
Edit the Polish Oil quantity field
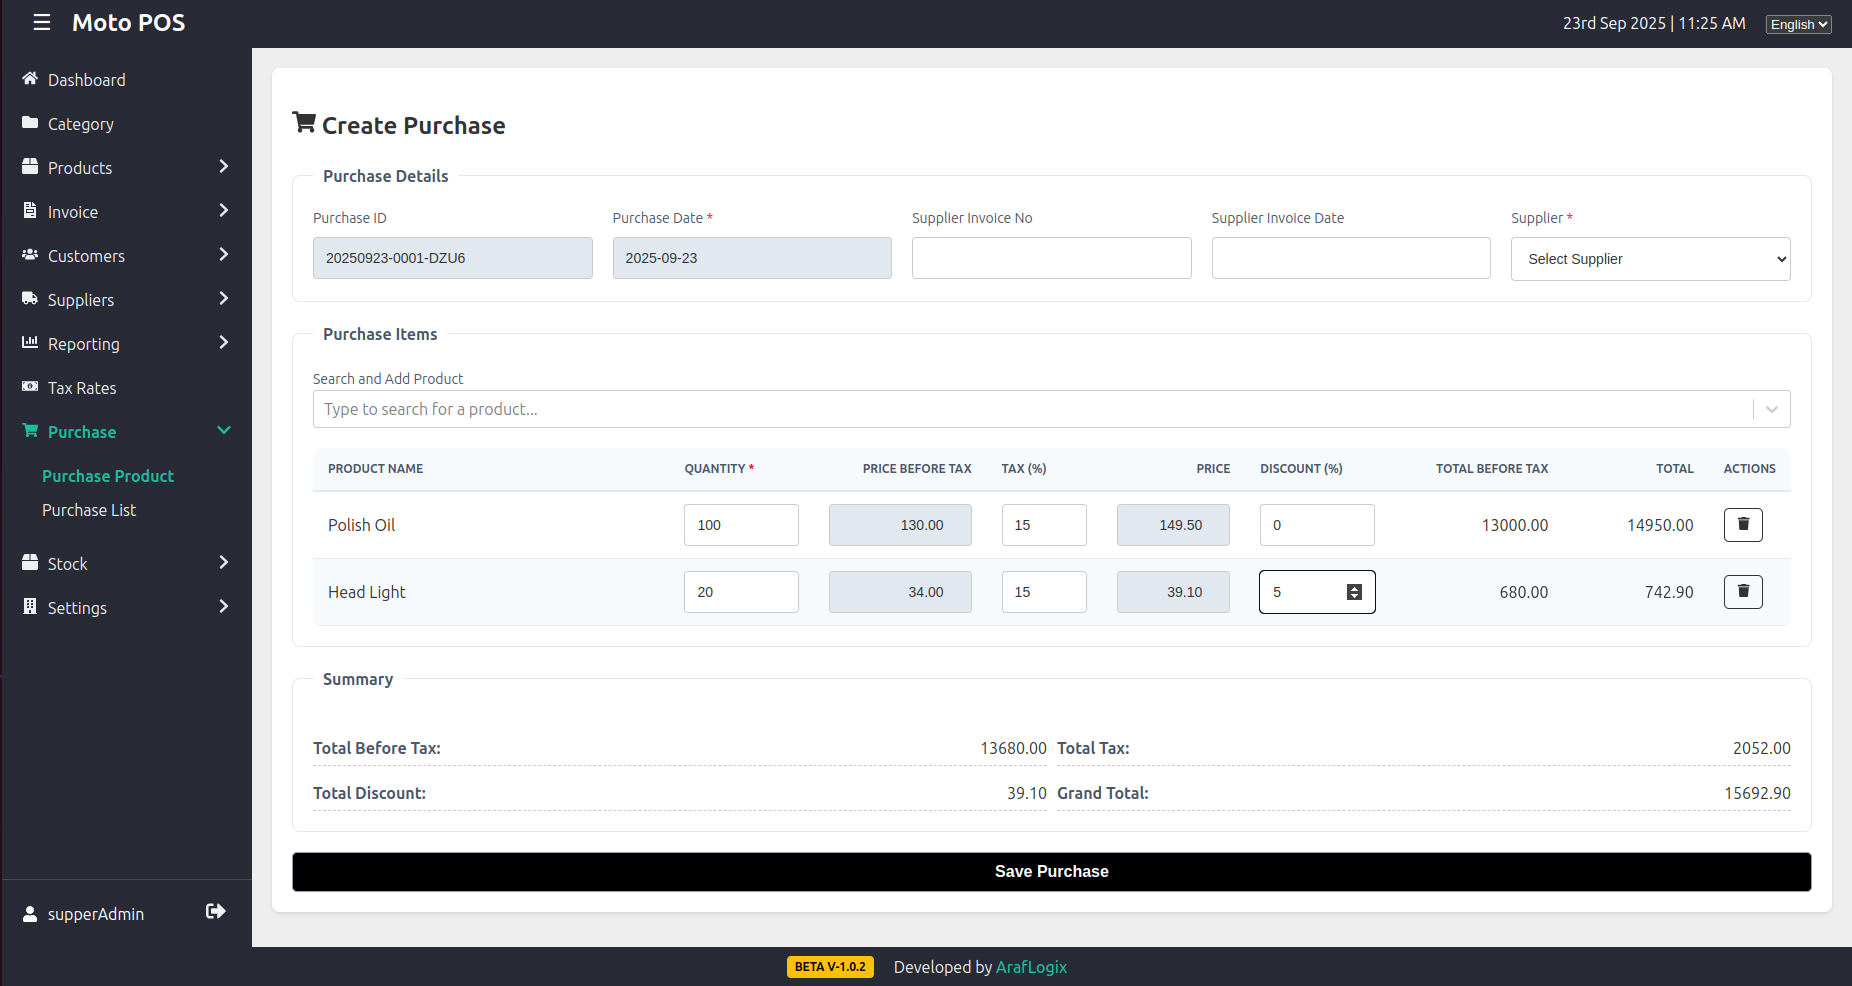(740, 525)
